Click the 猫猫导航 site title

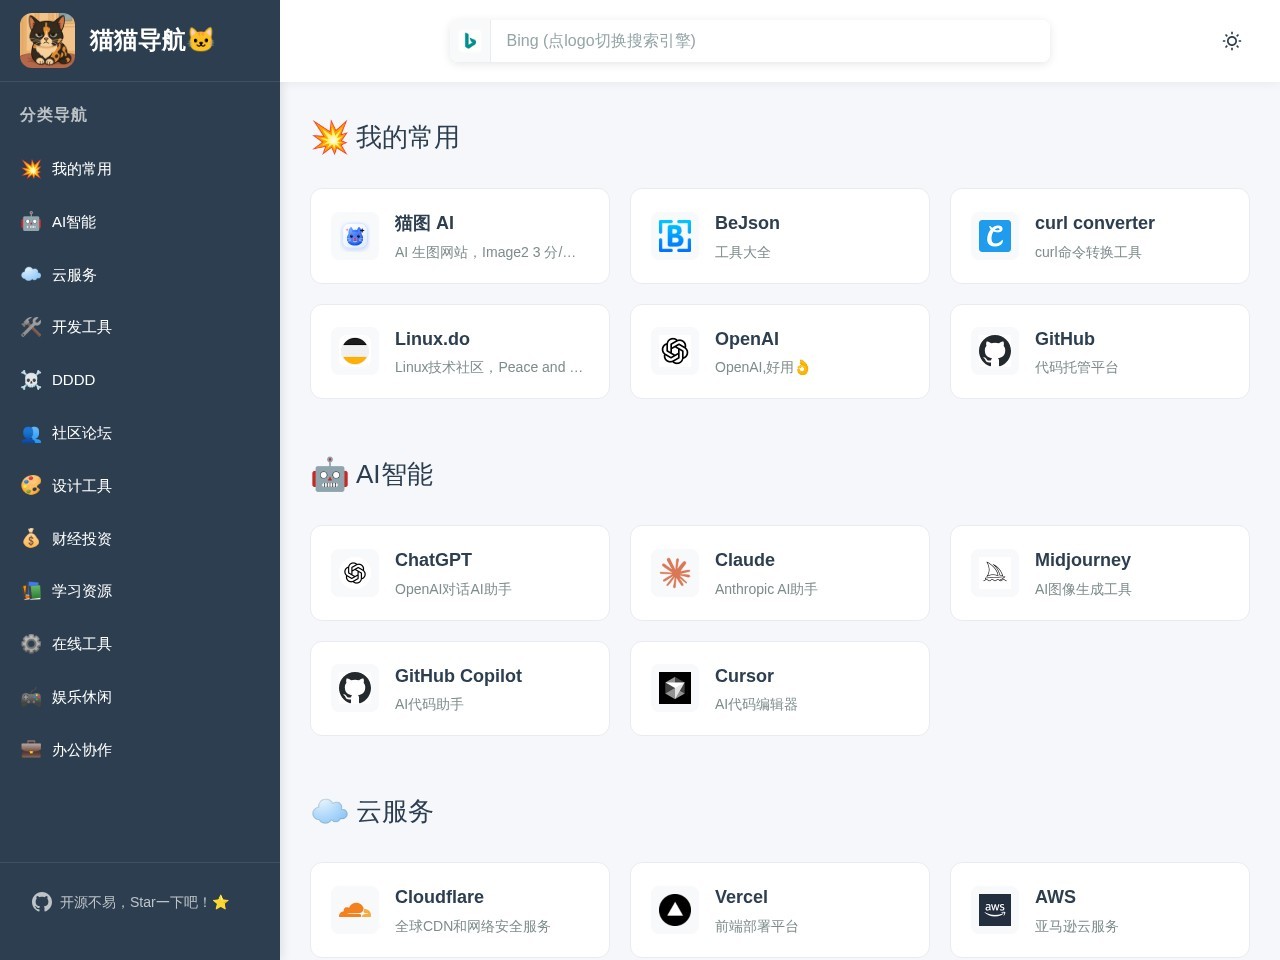click(x=152, y=40)
